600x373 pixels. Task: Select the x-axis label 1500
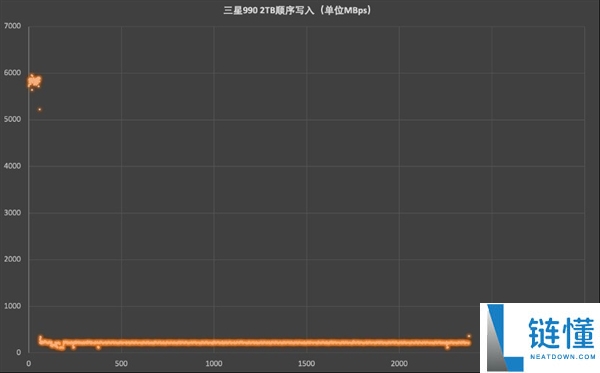click(x=307, y=363)
